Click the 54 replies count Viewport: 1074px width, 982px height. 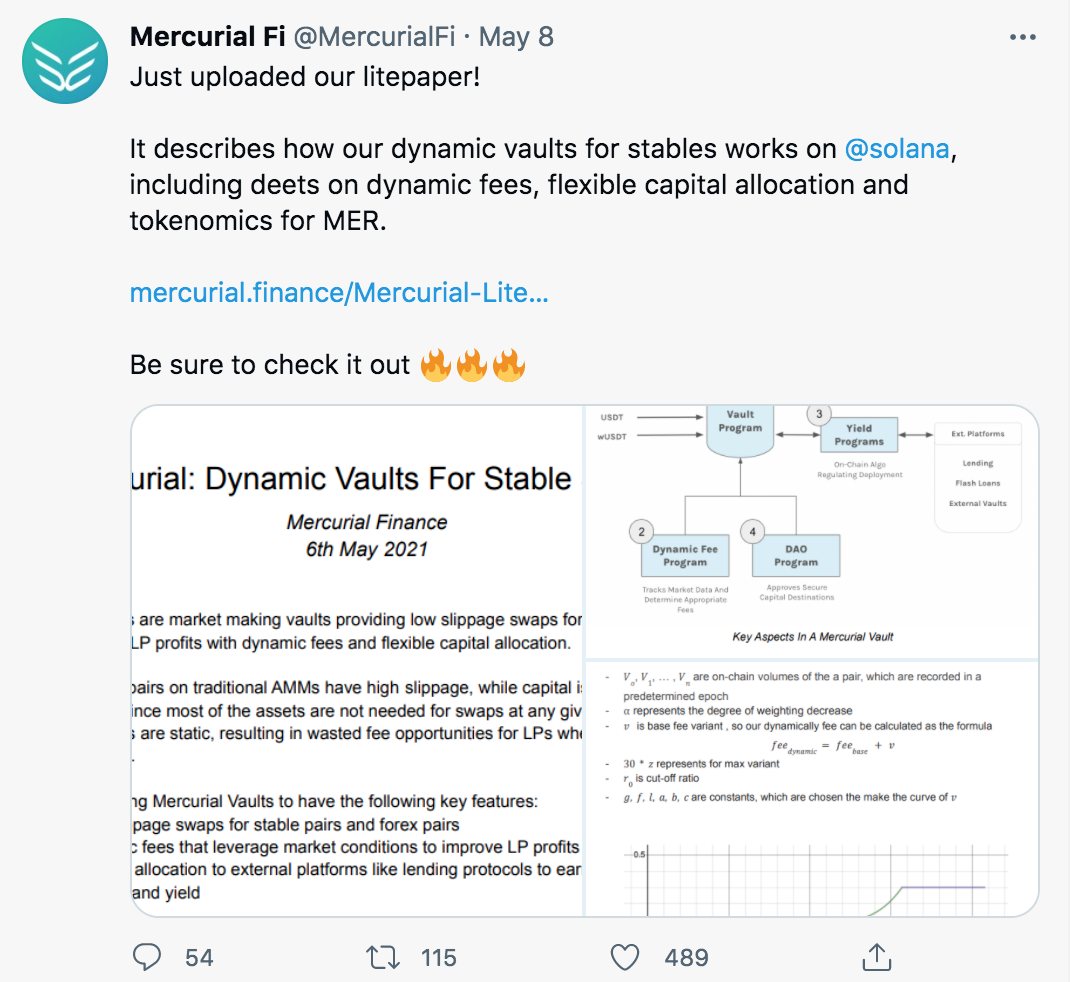pyautogui.click(x=199, y=957)
